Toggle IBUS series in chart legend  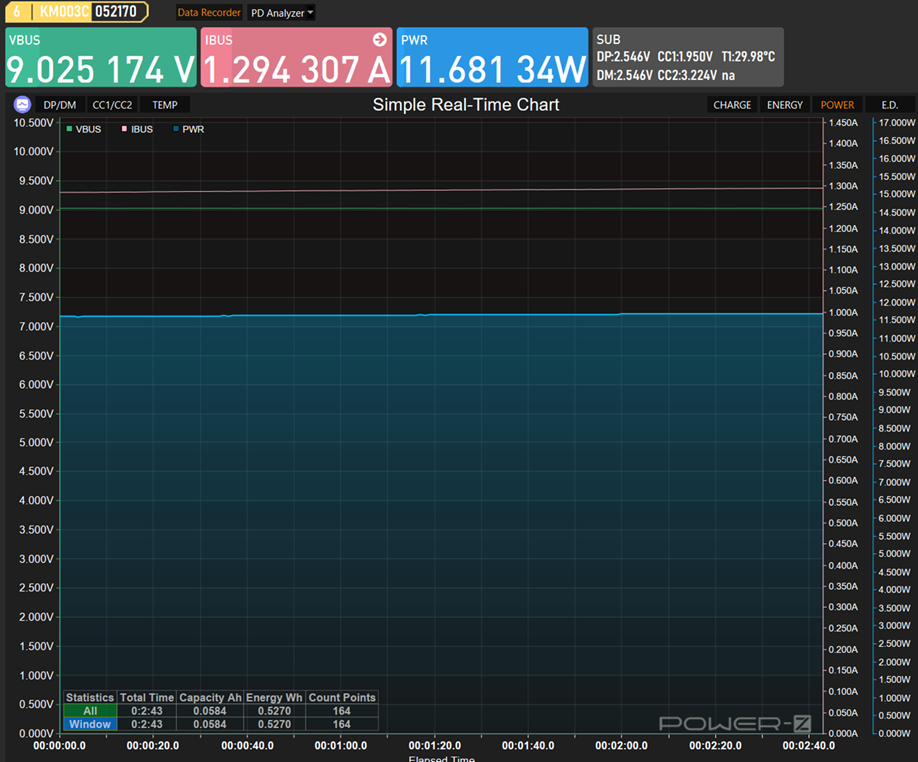pos(137,129)
